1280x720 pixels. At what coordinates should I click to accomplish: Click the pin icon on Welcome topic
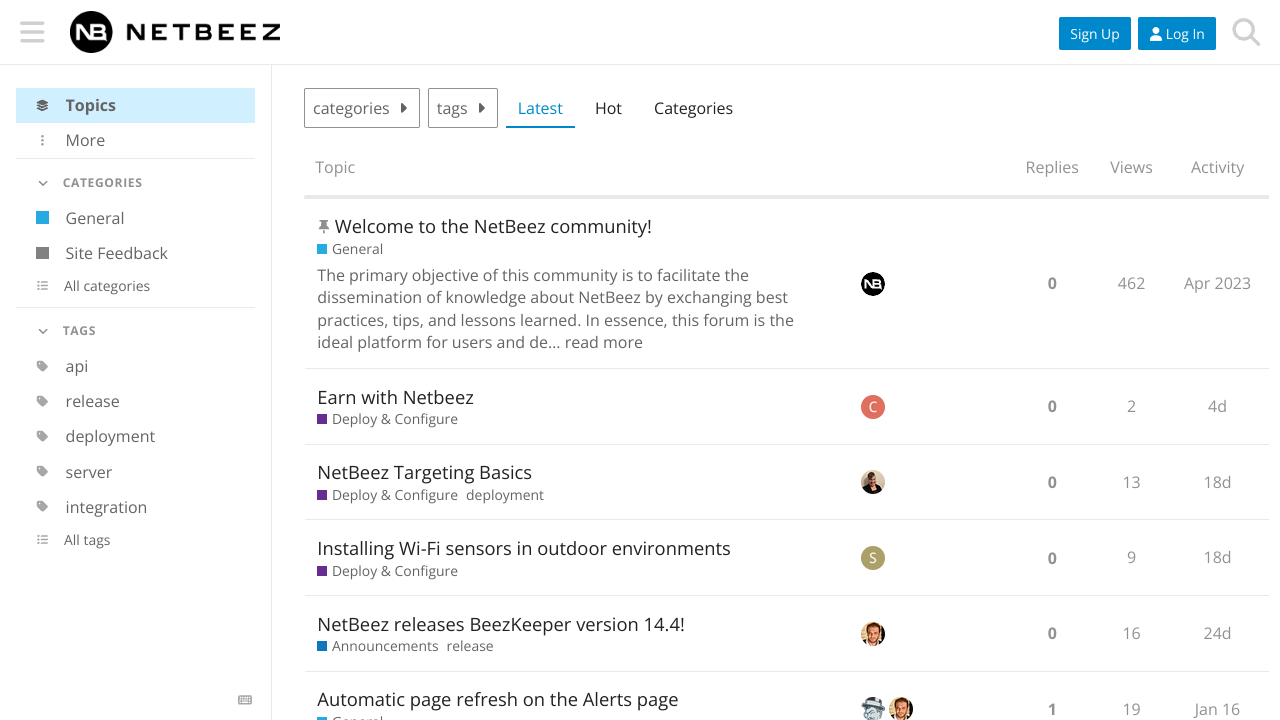coord(323,227)
